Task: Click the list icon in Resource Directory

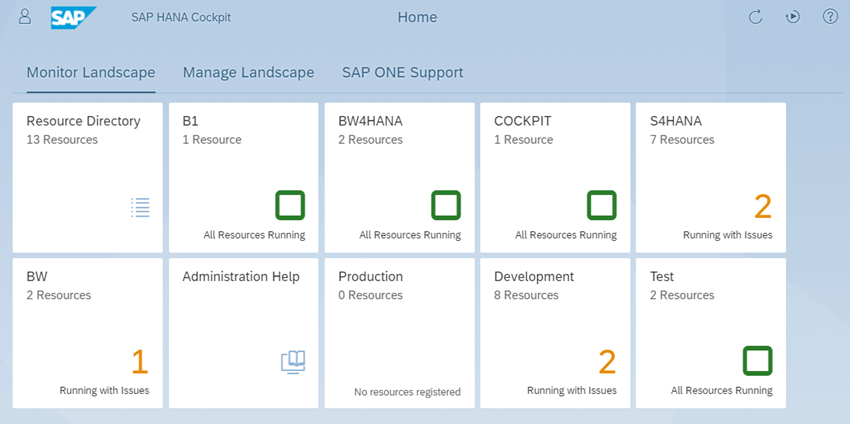Action: (x=140, y=207)
